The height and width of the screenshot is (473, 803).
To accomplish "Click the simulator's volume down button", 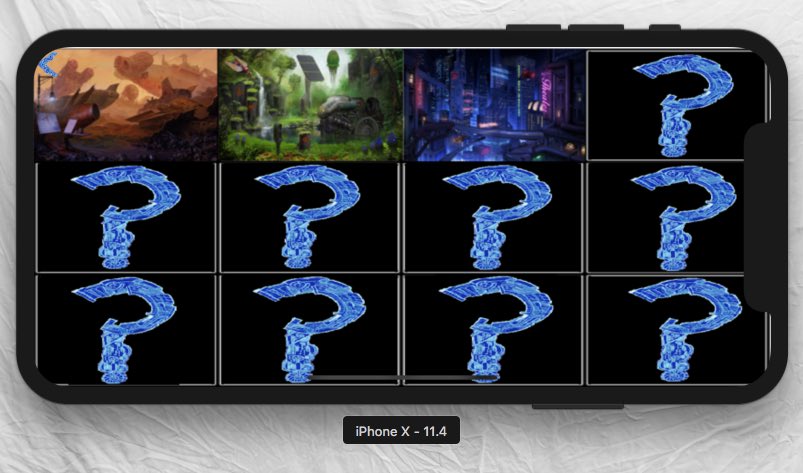I will click(x=533, y=27).
